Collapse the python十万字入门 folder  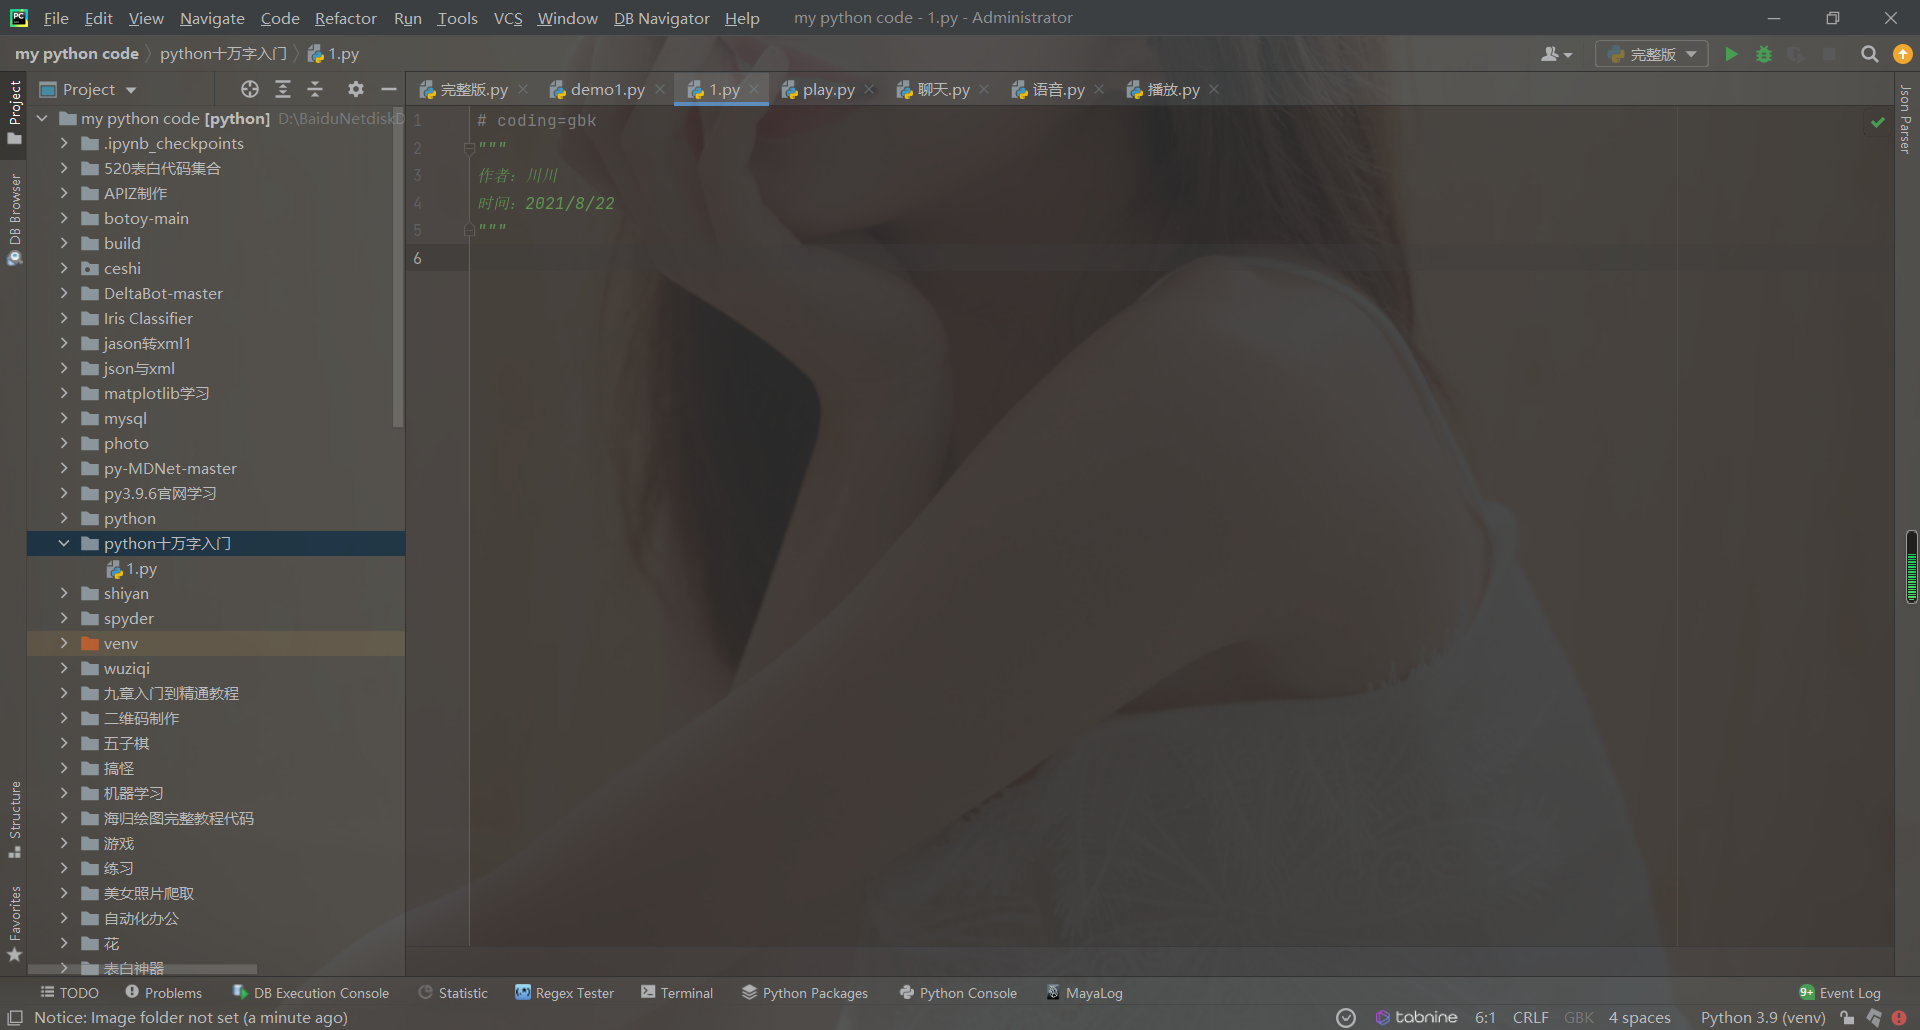[64, 543]
